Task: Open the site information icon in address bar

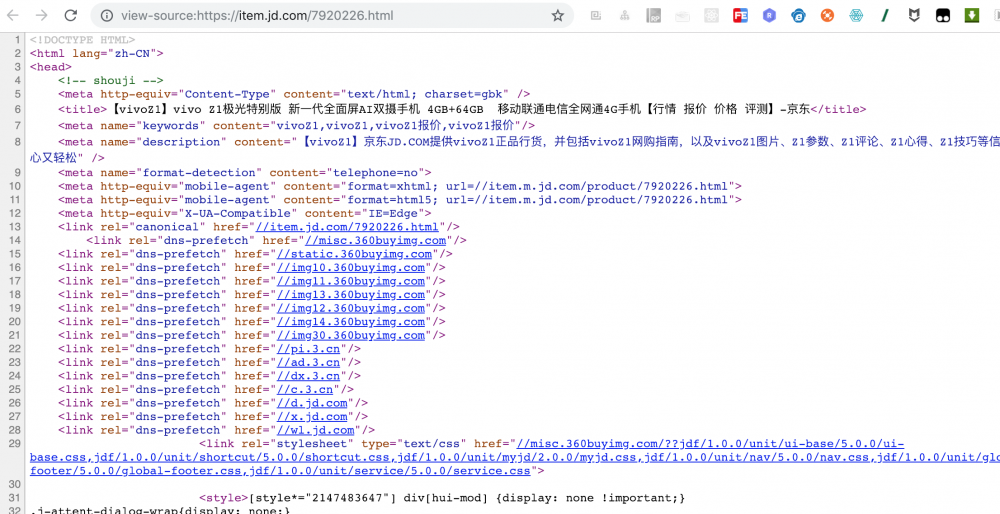Action: click(x=107, y=15)
